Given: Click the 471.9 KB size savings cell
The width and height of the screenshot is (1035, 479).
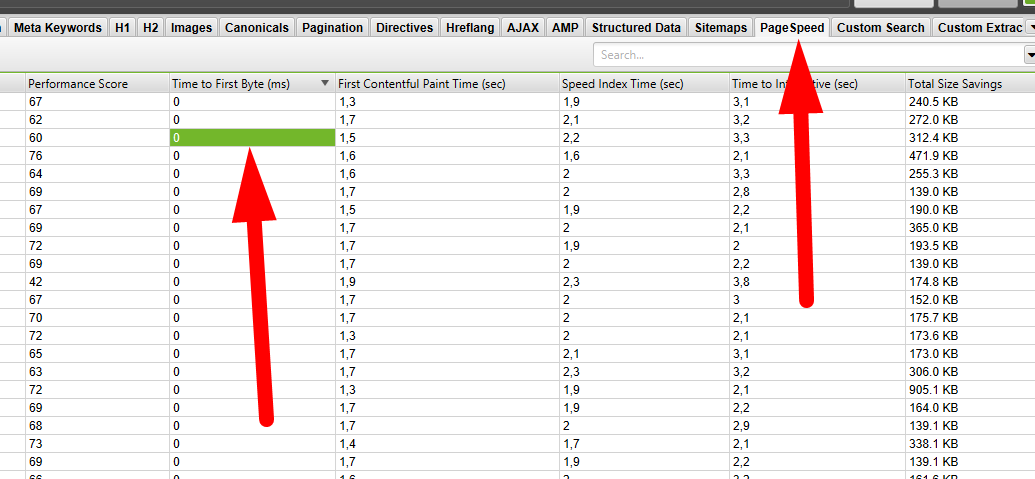Looking at the screenshot, I should (970, 156).
